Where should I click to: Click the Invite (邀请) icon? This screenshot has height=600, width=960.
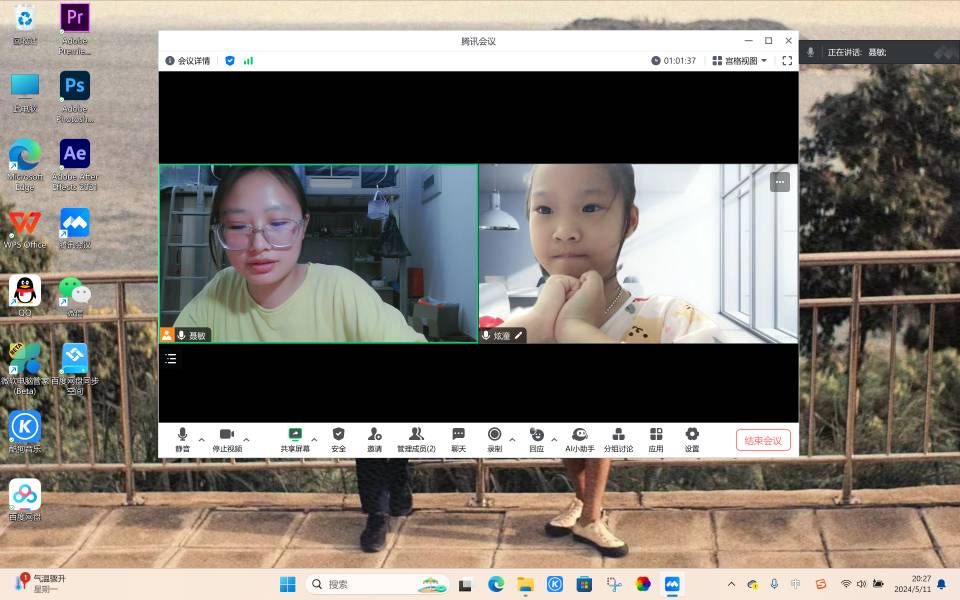[x=374, y=439]
